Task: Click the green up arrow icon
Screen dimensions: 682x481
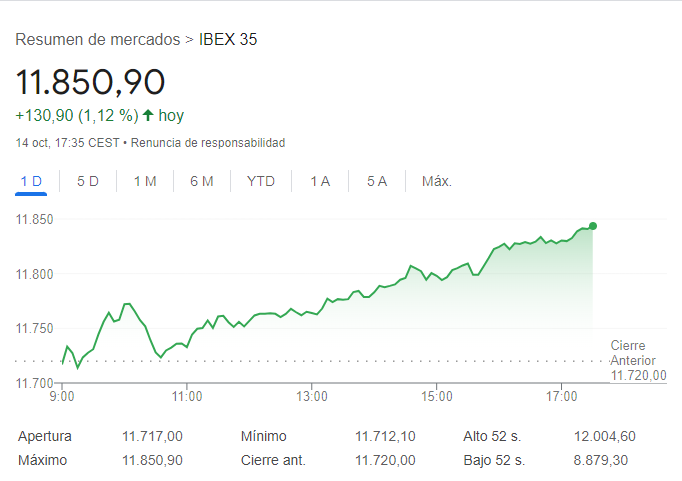Action: tap(148, 115)
